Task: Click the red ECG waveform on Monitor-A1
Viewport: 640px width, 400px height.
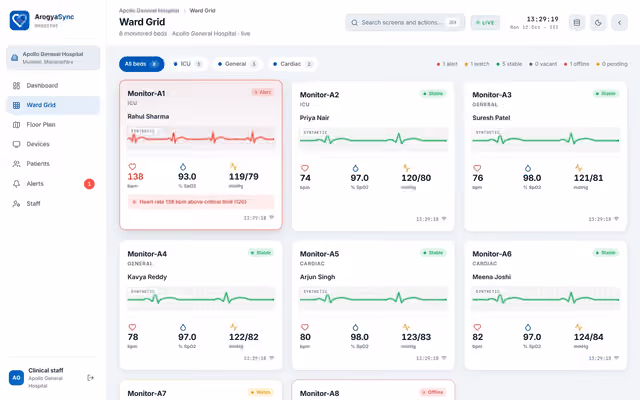Action: pyautogui.click(x=200, y=138)
